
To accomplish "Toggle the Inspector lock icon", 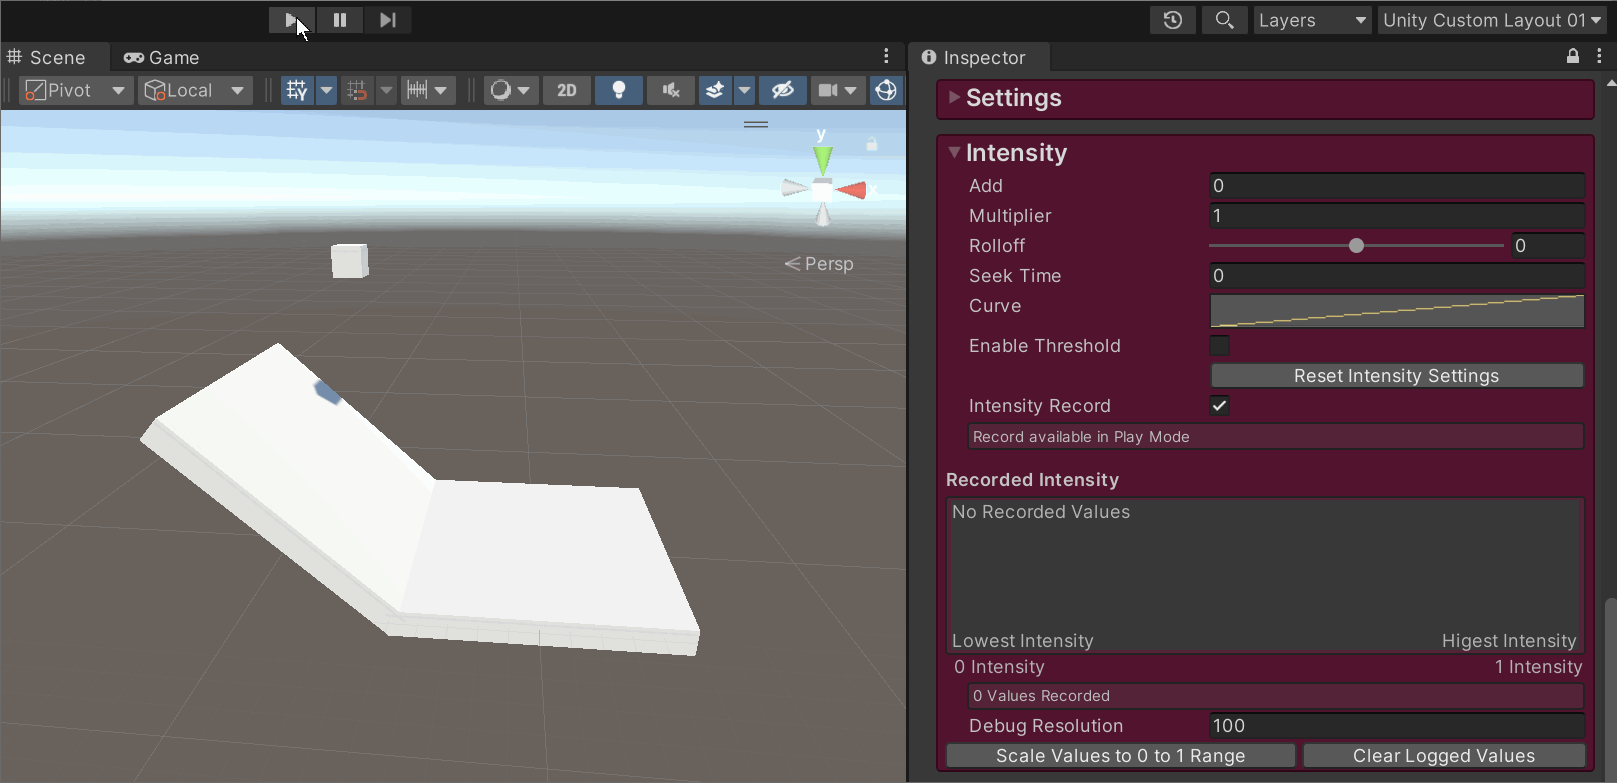I will [1573, 56].
